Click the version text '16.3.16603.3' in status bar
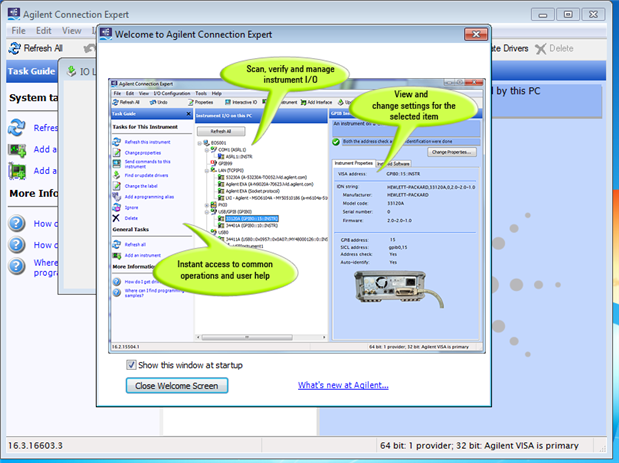Viewport: 619px width, 463px height. coord(35,446)
